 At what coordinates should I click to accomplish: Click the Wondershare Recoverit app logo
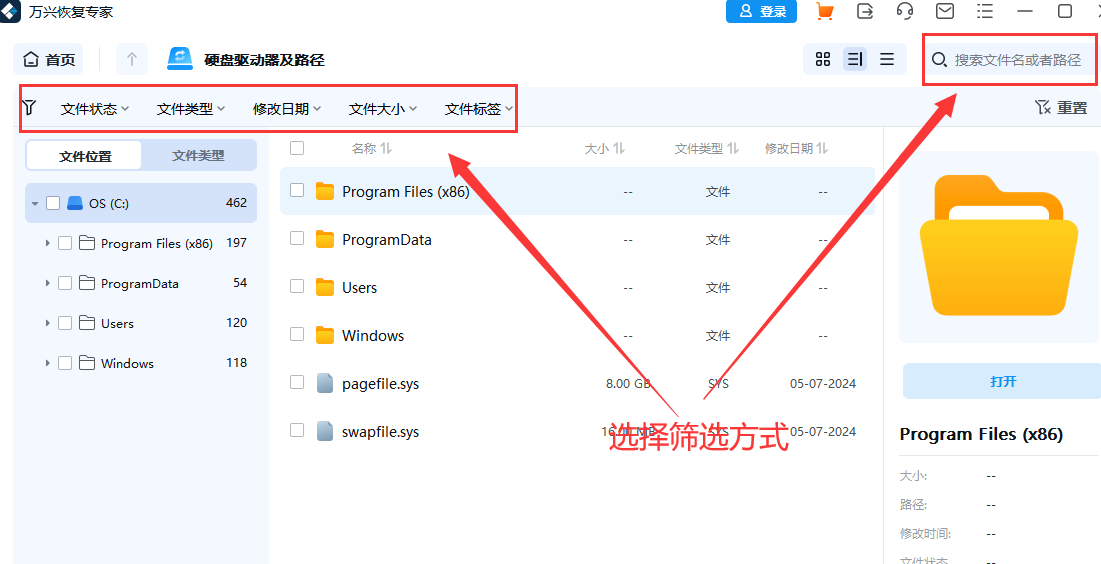click(9, 10)
